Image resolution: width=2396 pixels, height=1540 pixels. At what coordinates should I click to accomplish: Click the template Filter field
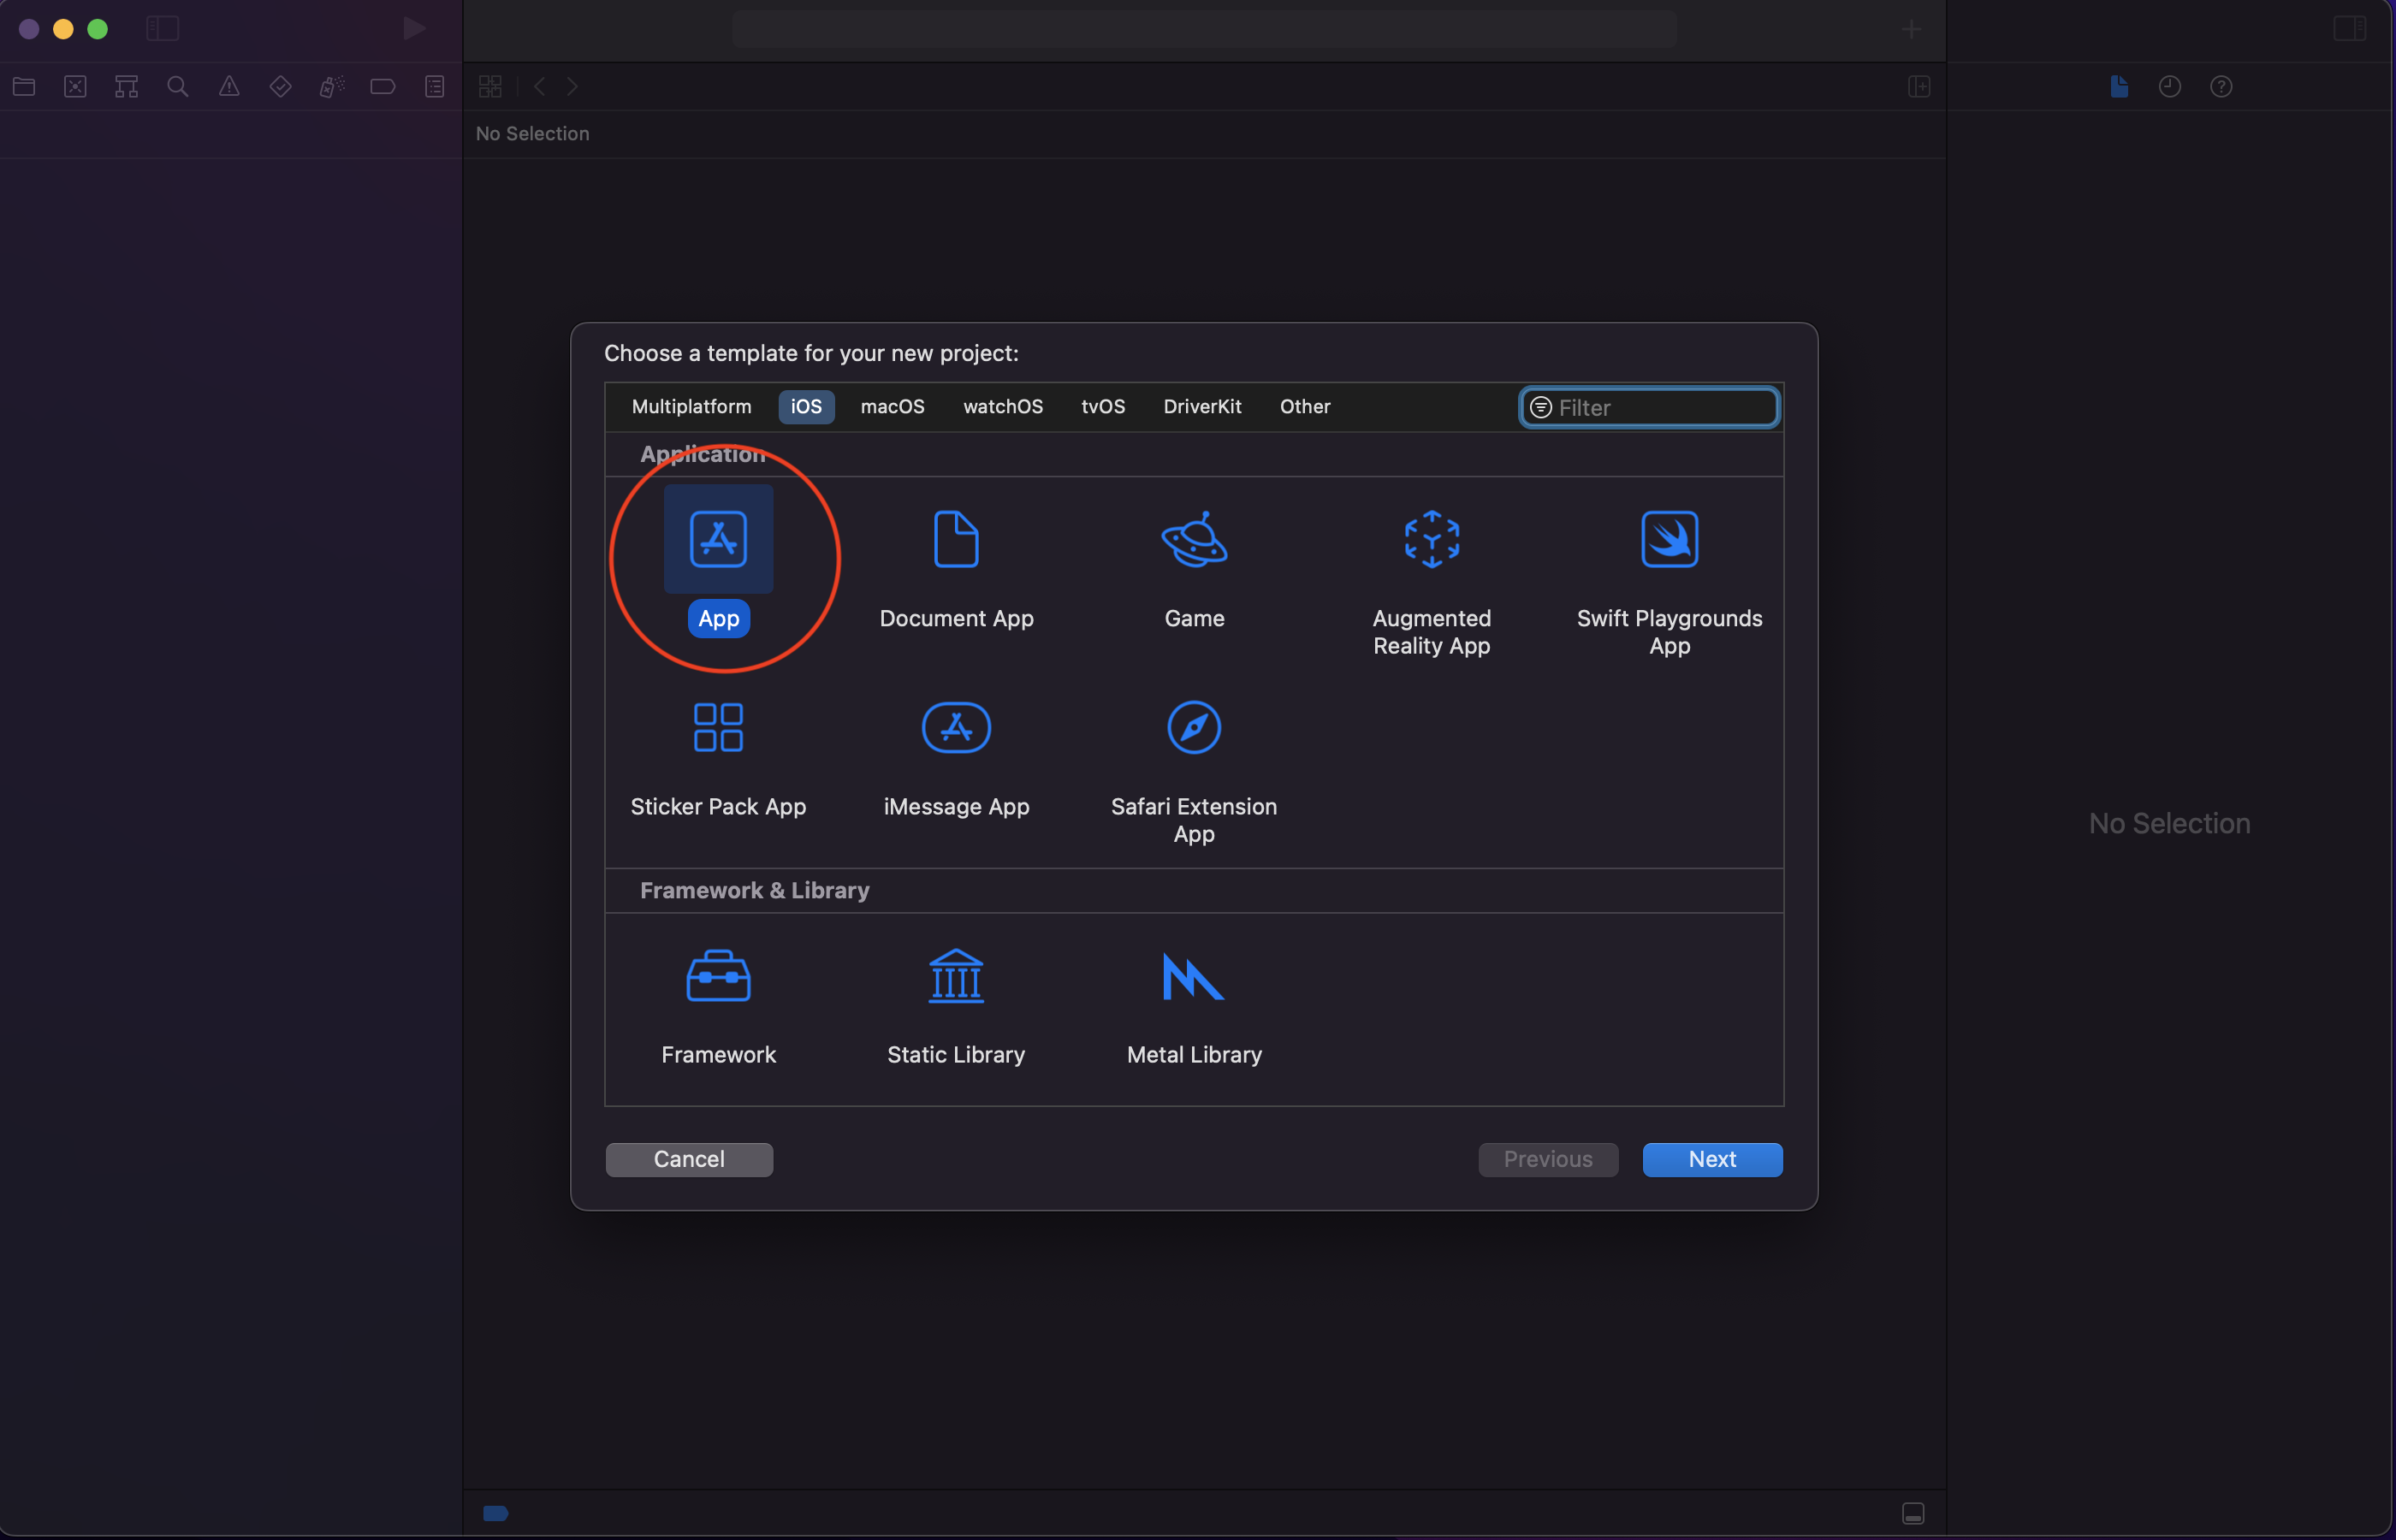pos(1662,408)
